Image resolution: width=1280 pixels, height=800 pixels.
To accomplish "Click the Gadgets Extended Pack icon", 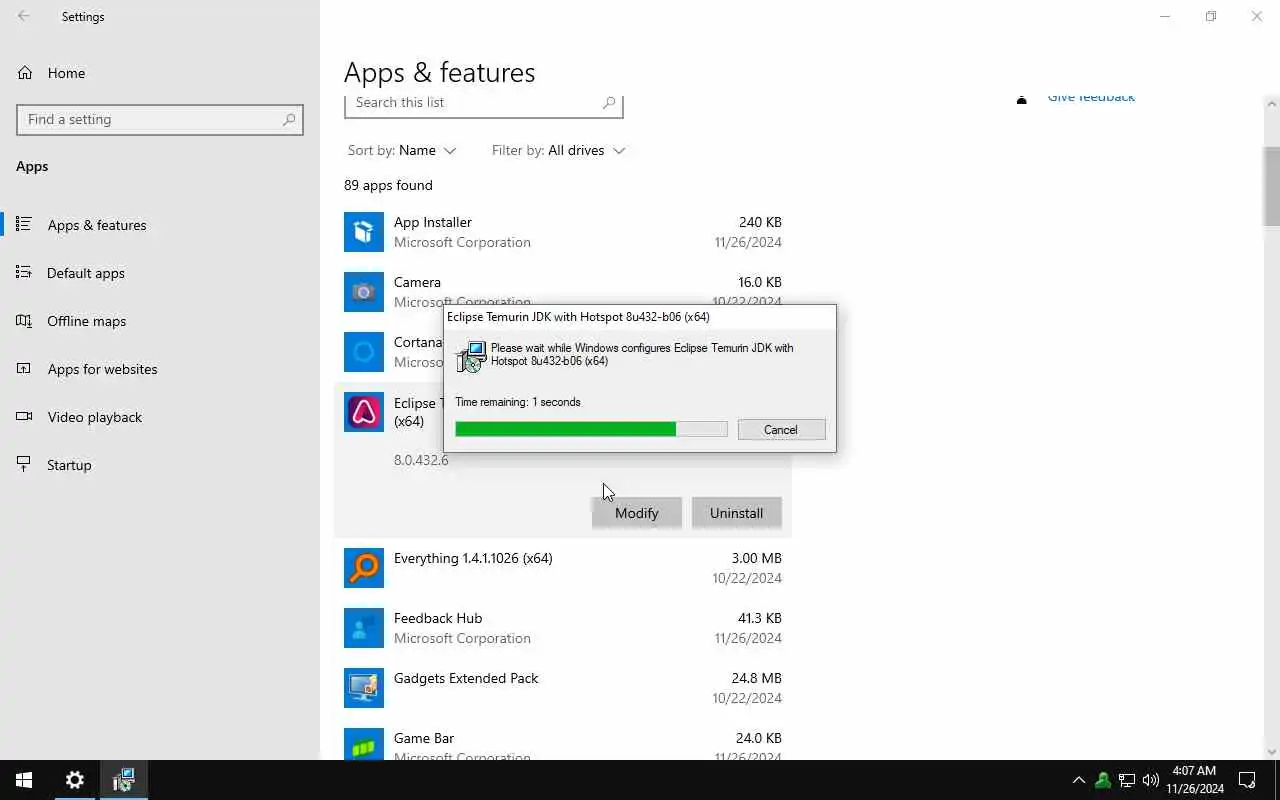I will pos(364,688).
